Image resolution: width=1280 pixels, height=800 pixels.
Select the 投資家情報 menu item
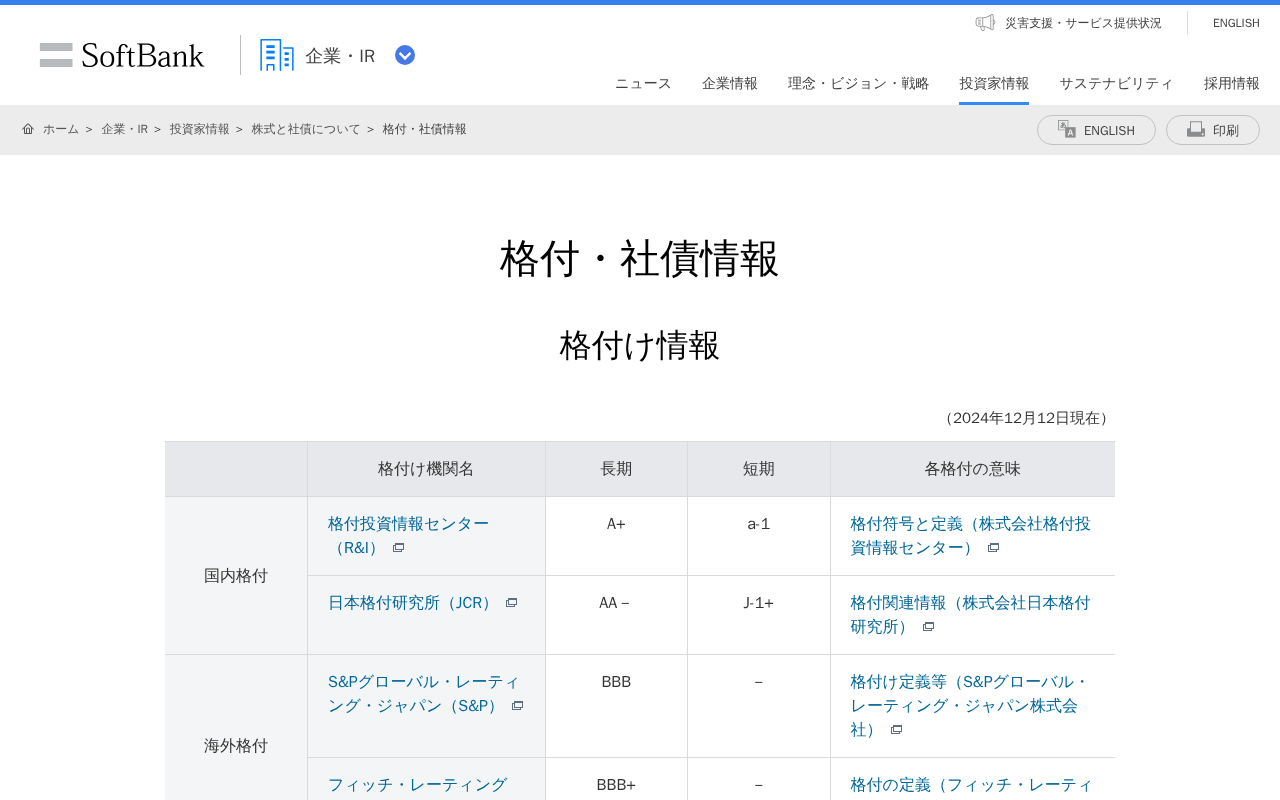[994, 83]
